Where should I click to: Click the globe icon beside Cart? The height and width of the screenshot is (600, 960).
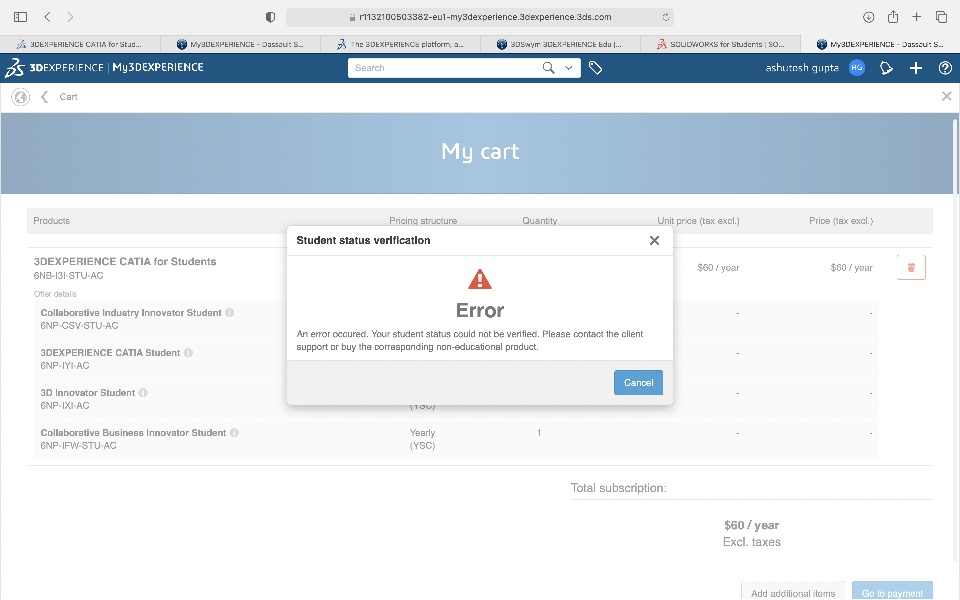point(20,97)
